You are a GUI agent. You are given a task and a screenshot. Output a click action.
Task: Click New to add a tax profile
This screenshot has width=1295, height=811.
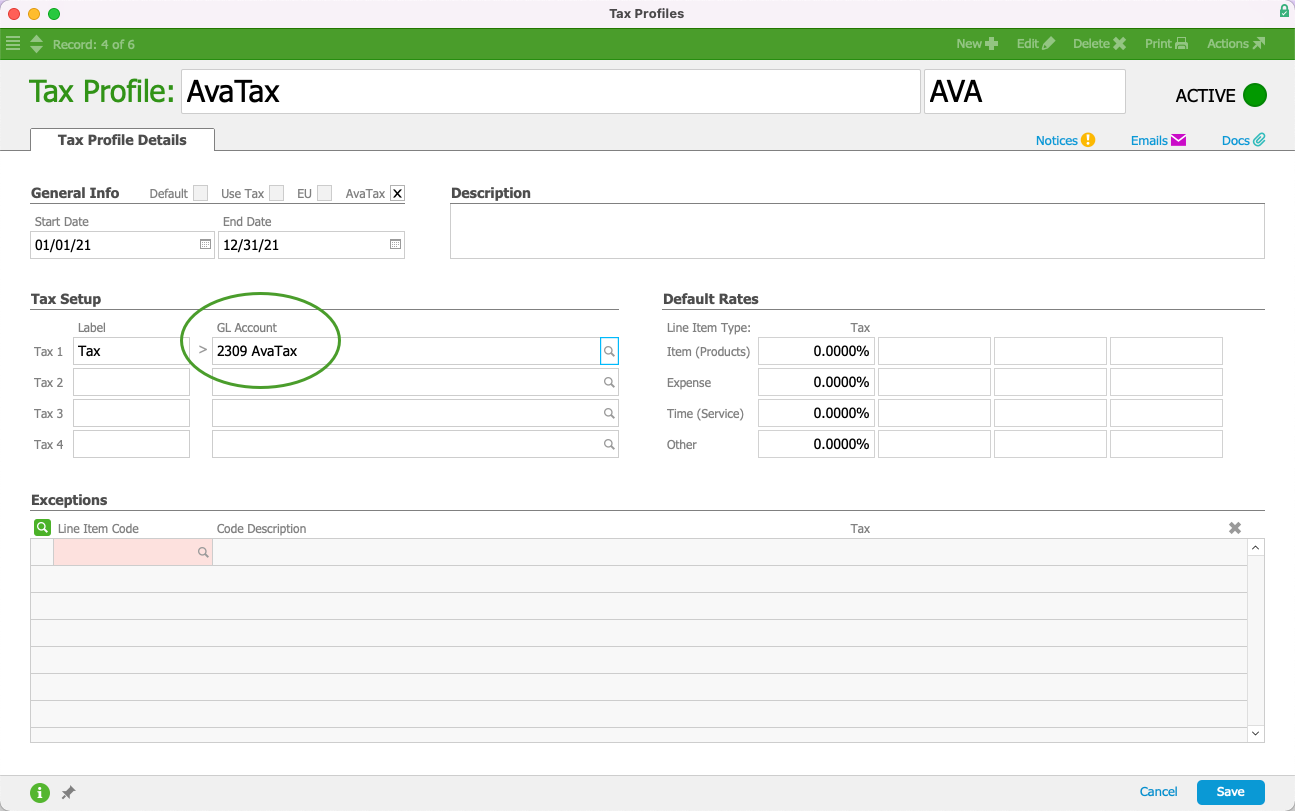pos(977,44)
